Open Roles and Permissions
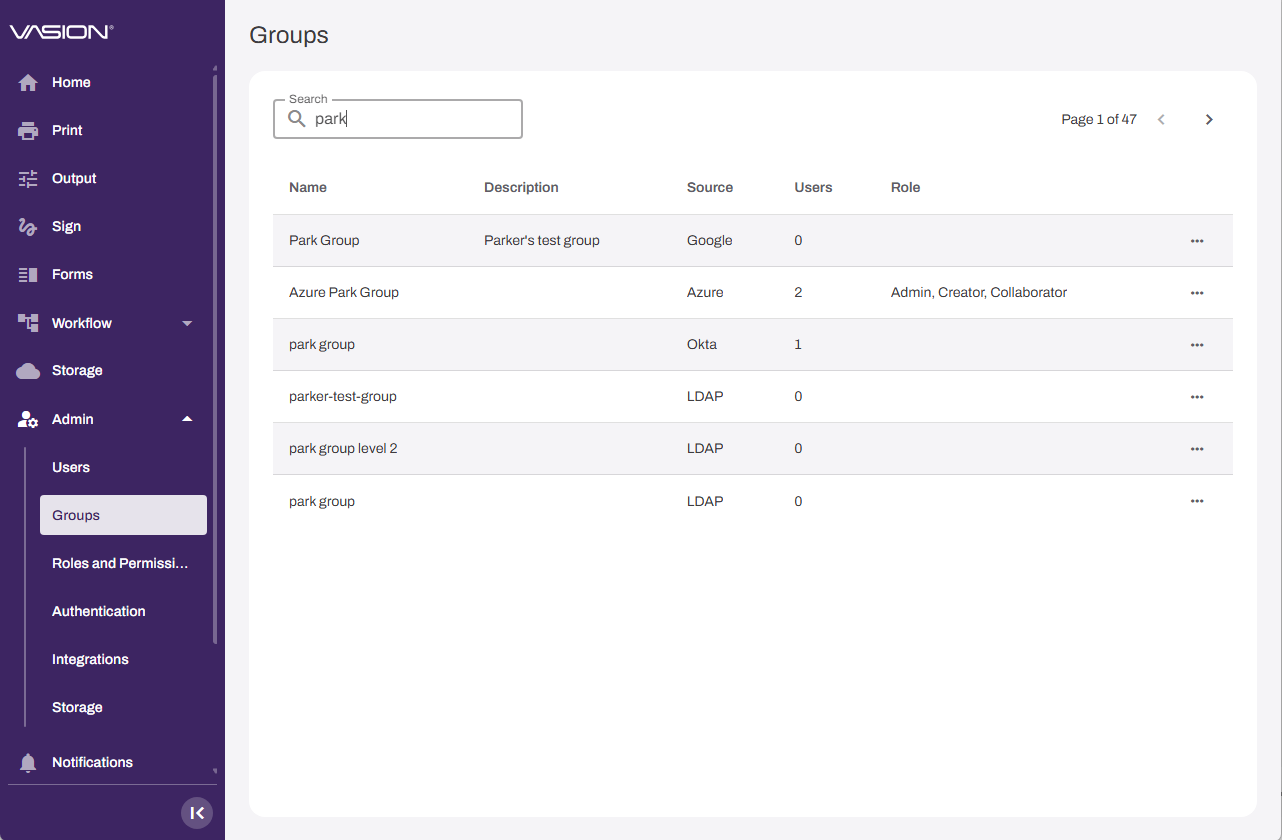The image size is (1282, 840). 120,564
